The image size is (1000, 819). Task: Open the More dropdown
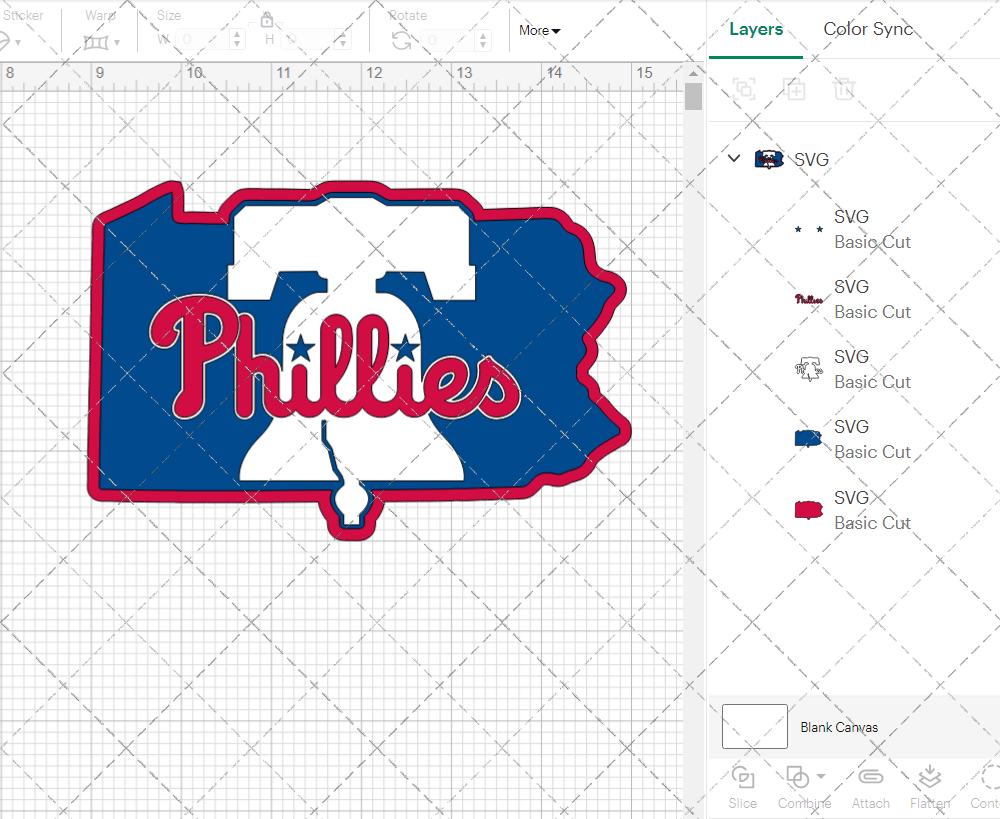click(539, 31)
